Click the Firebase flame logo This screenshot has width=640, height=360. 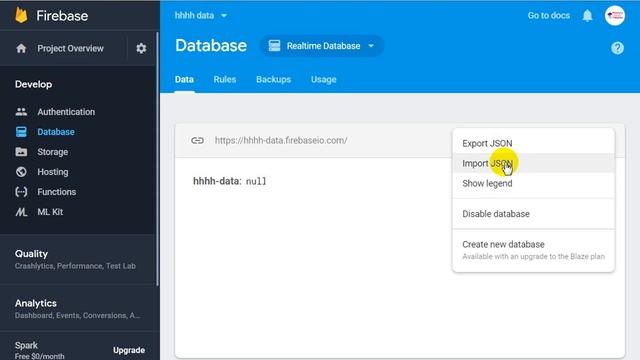pyautogui.click(x=21, y=16)
